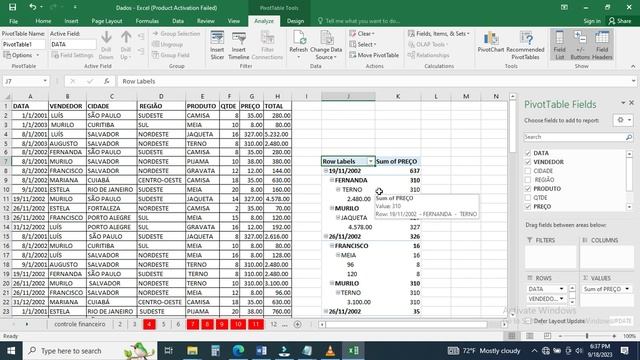
Task: Click the zoom in plus button
Action: 614,336
